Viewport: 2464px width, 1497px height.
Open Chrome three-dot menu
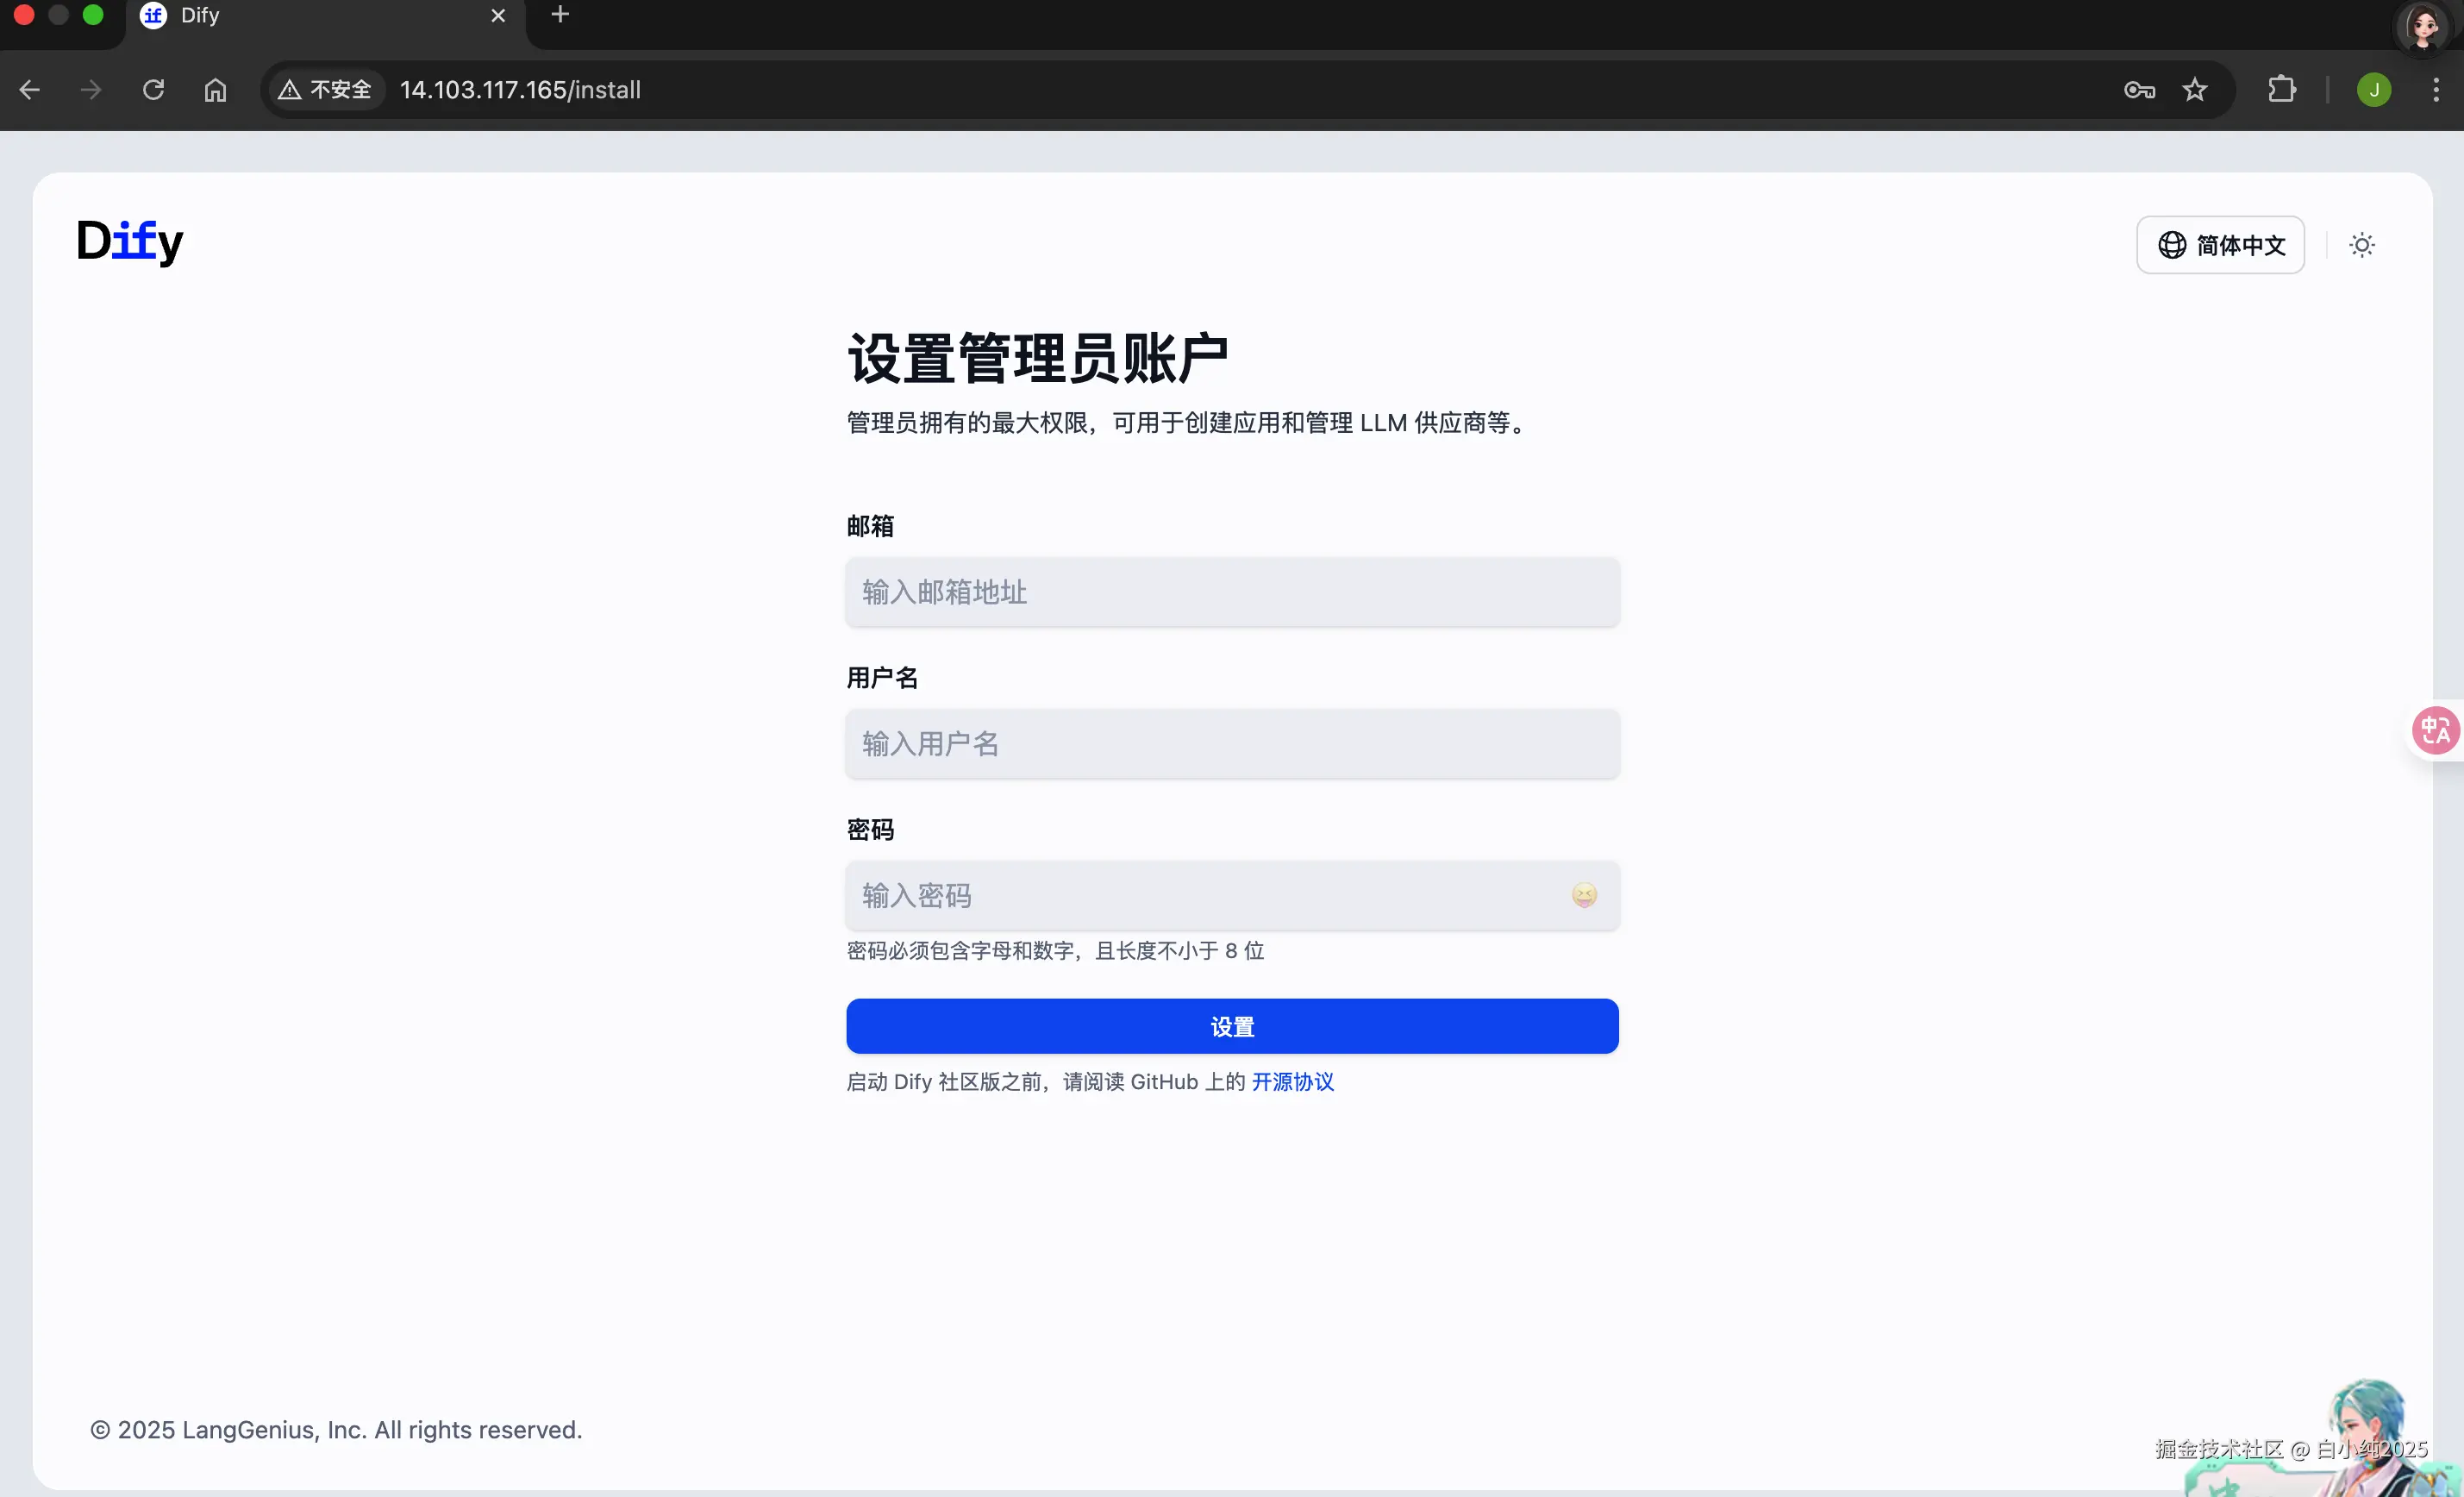(2436, 90)
